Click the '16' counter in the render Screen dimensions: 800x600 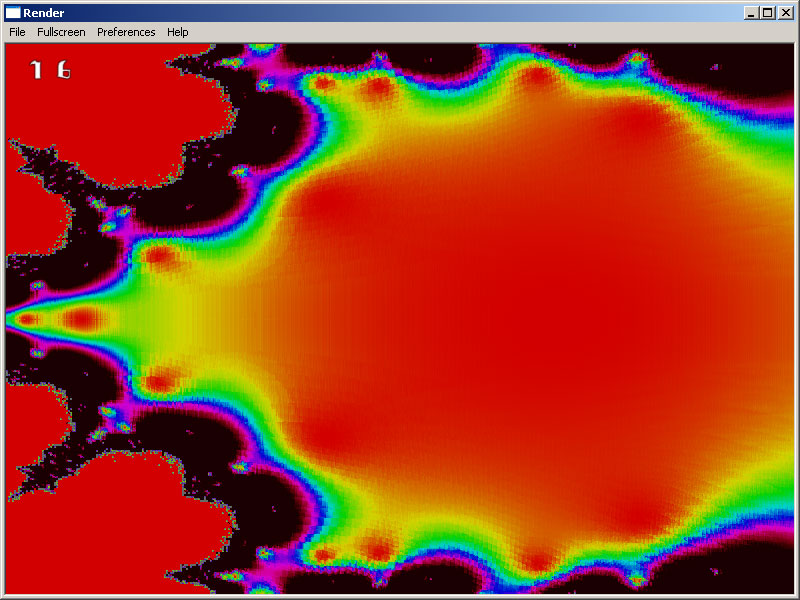pos(50,69)
